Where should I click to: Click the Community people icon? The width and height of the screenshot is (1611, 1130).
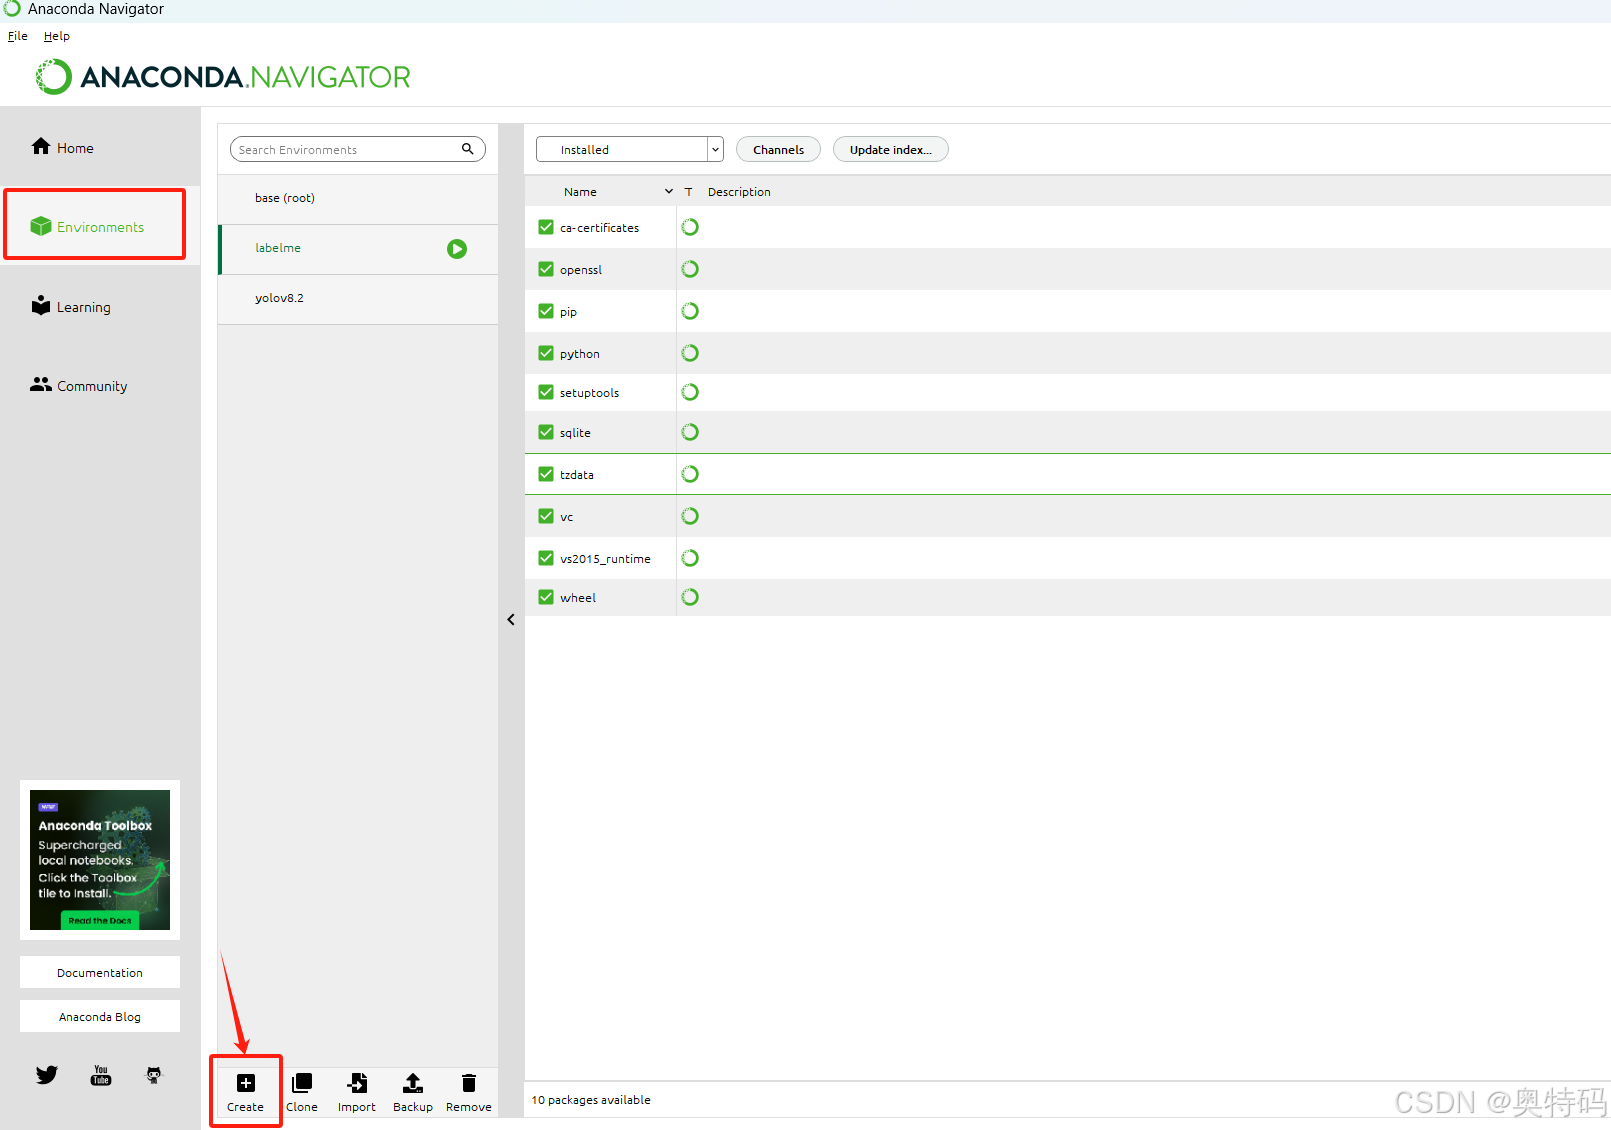pos(41,384)
